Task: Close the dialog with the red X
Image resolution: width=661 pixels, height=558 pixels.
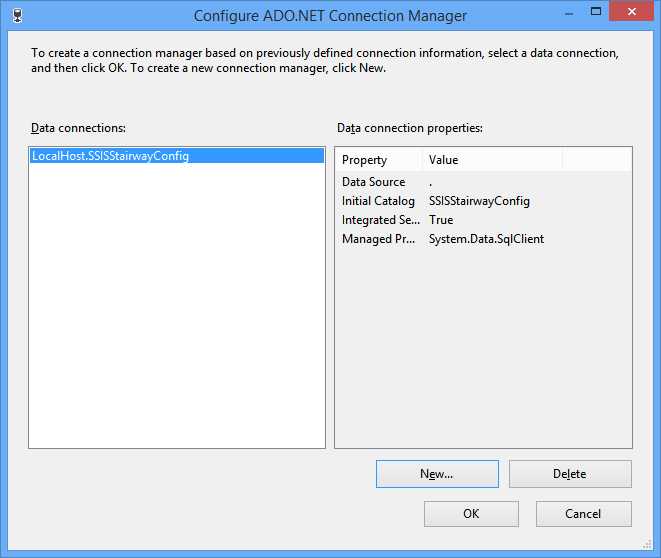Action: [631, 11]
